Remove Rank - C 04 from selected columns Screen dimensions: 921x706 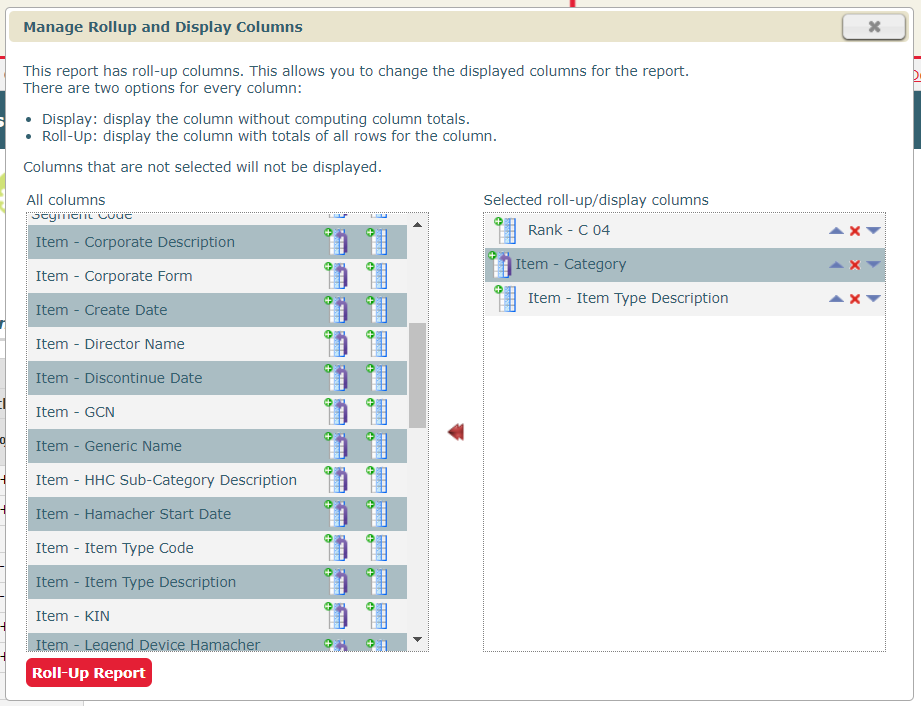[x=855, y=231]
